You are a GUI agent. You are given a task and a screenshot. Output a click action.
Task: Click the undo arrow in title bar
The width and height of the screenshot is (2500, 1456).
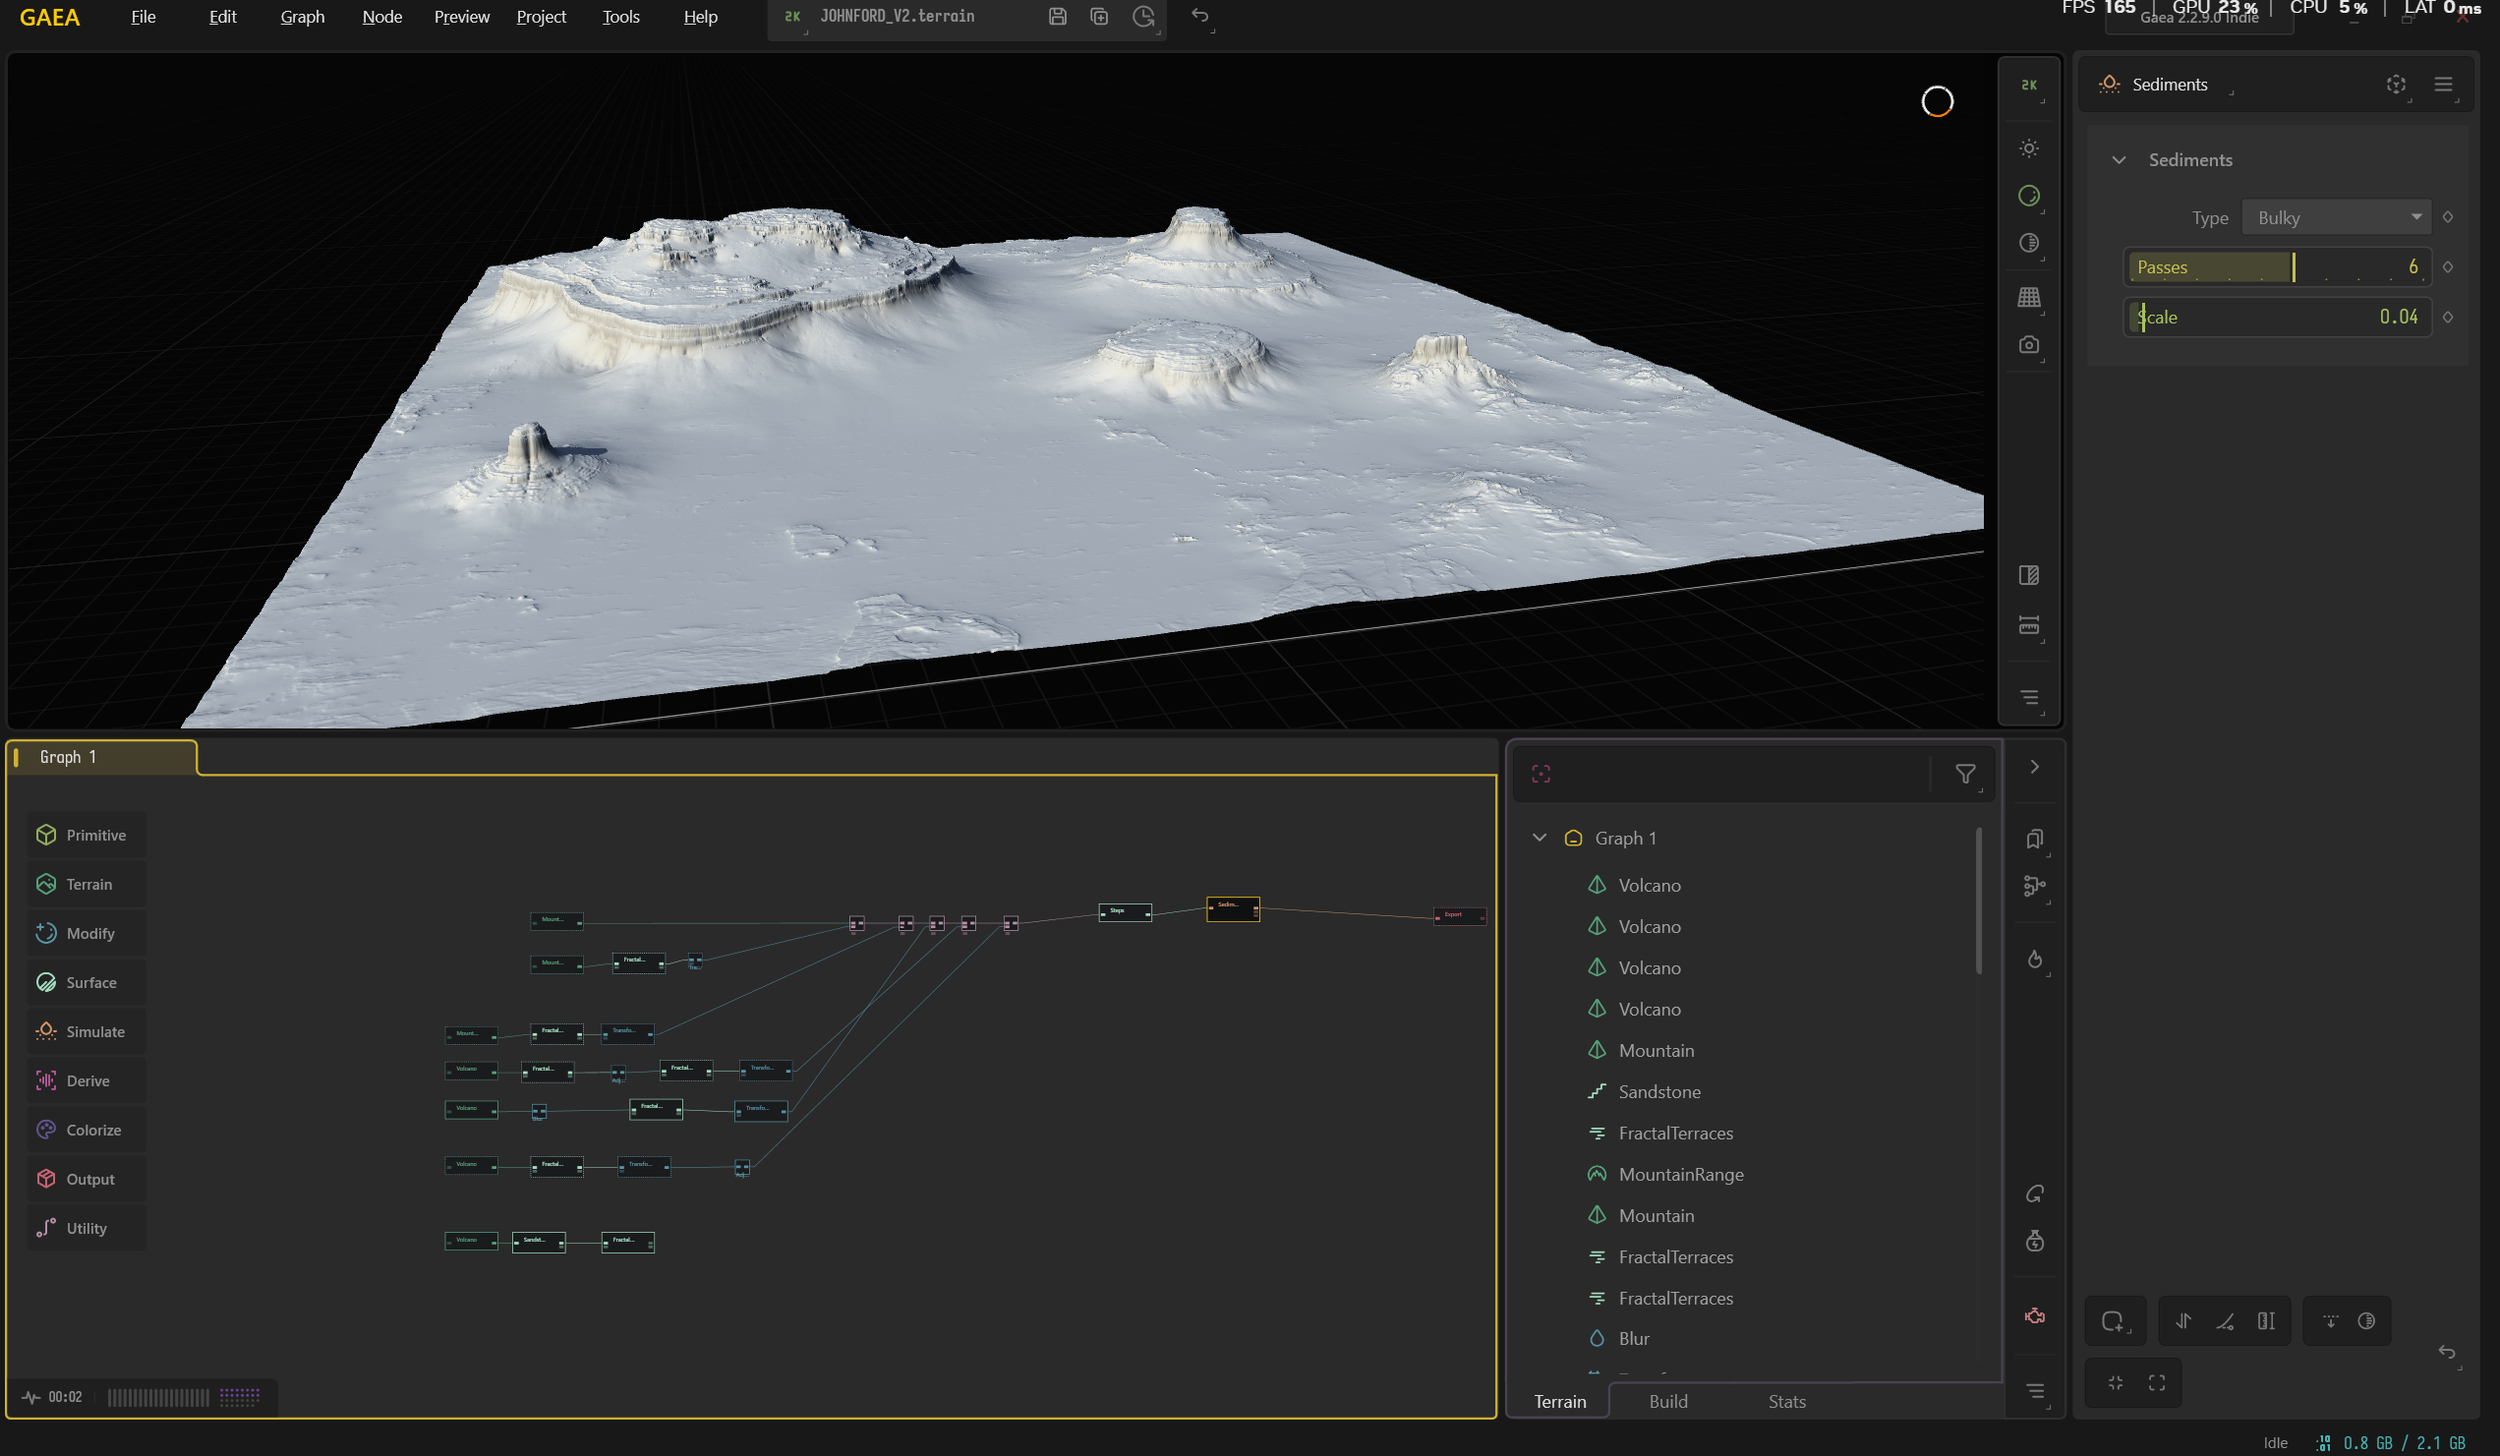tap(1200, 16)
